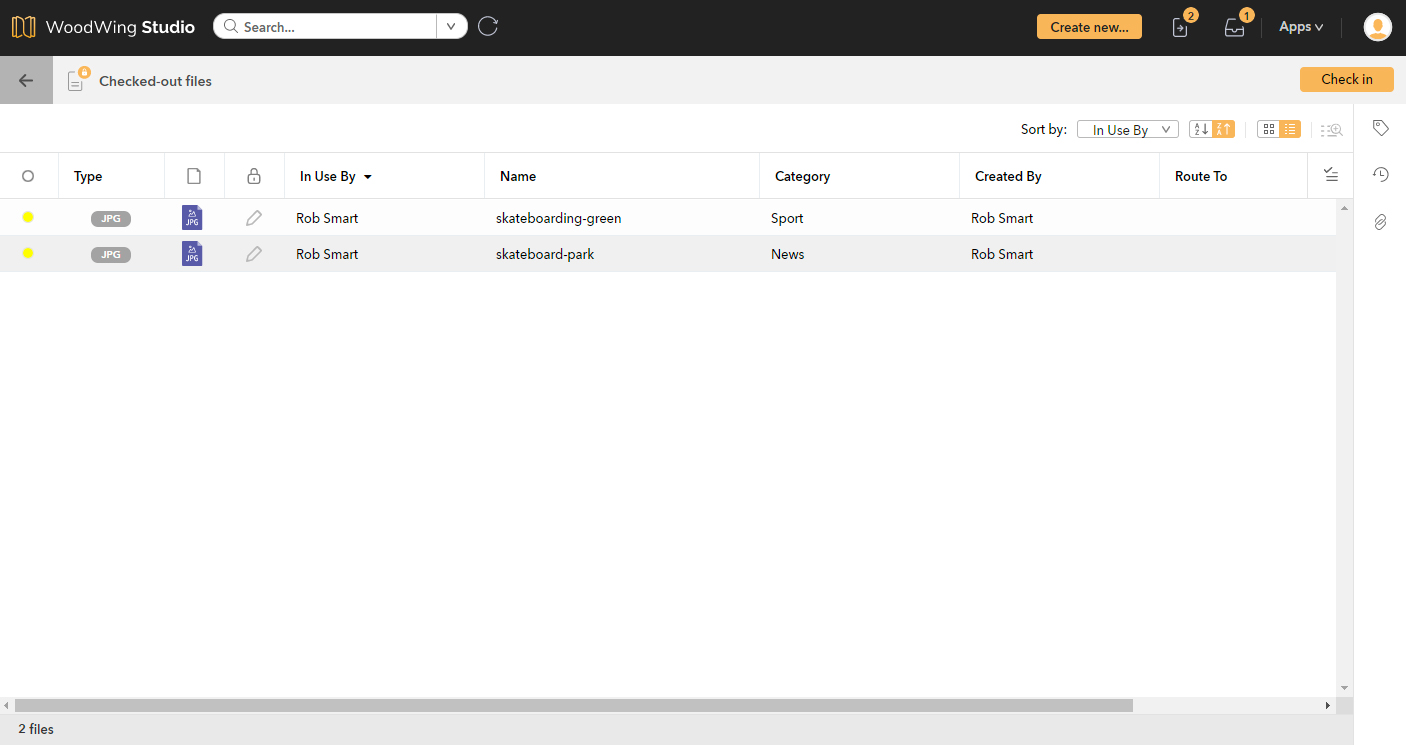Viewport: 1406px width, 745px height.
Task: Sort in ascending order
Action: pyautogui.click(x=1201, y=129)
